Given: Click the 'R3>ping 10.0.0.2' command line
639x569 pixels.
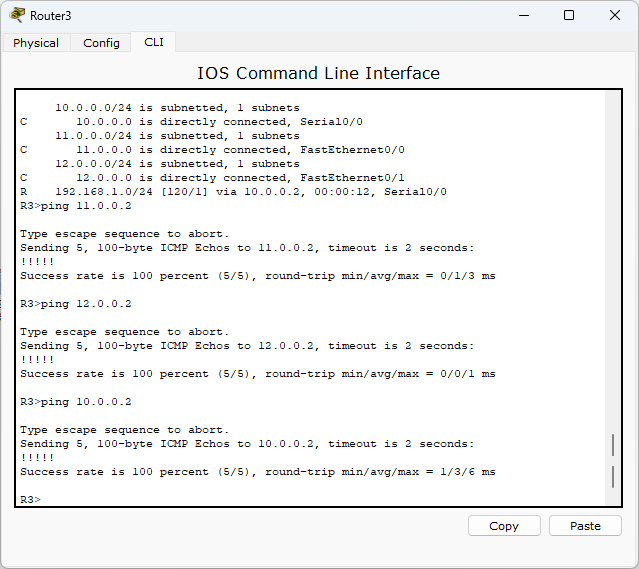Looking at the screenshot, I should click(x=76, y=402).
